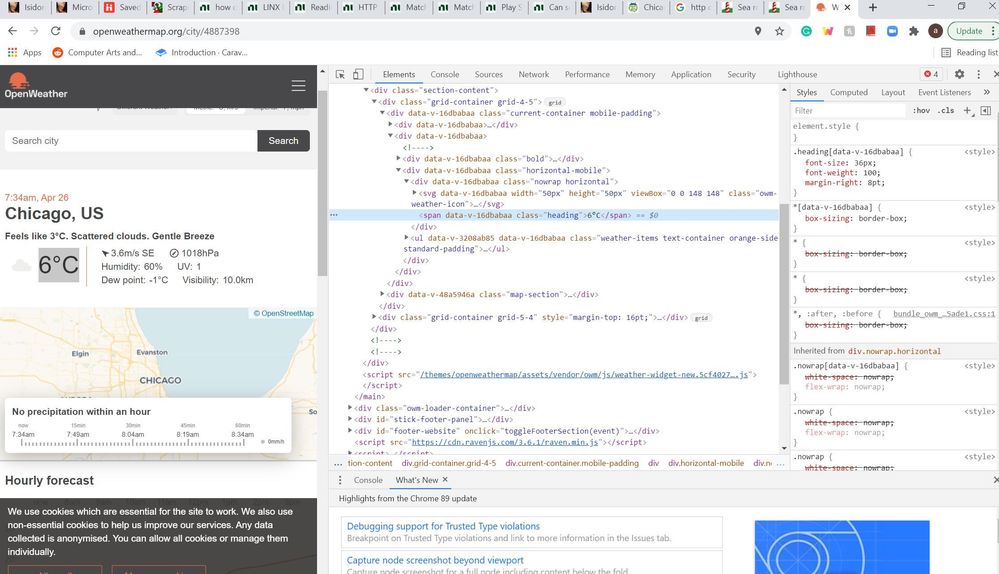The width and height of the screenshot is (999, 574).
Task: Expand the grid-container grid-5-4 node
Action: click(x=375, y=317)
